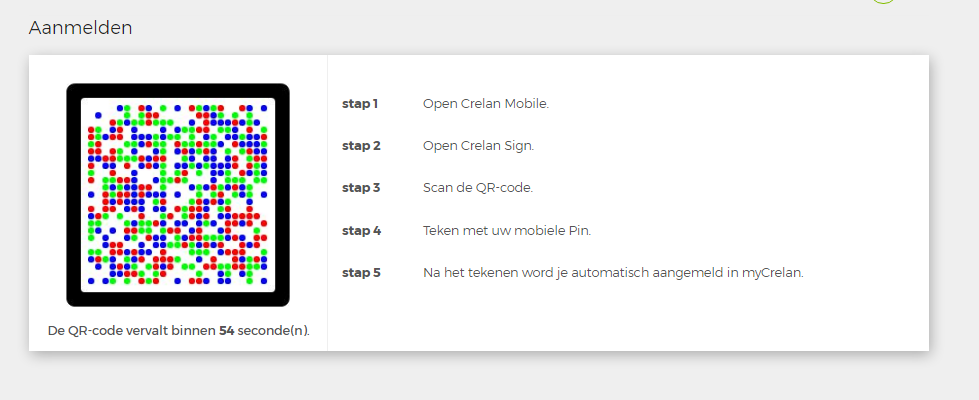
Task: Click the bold 54 seconds counter
Action: point(226,330)
